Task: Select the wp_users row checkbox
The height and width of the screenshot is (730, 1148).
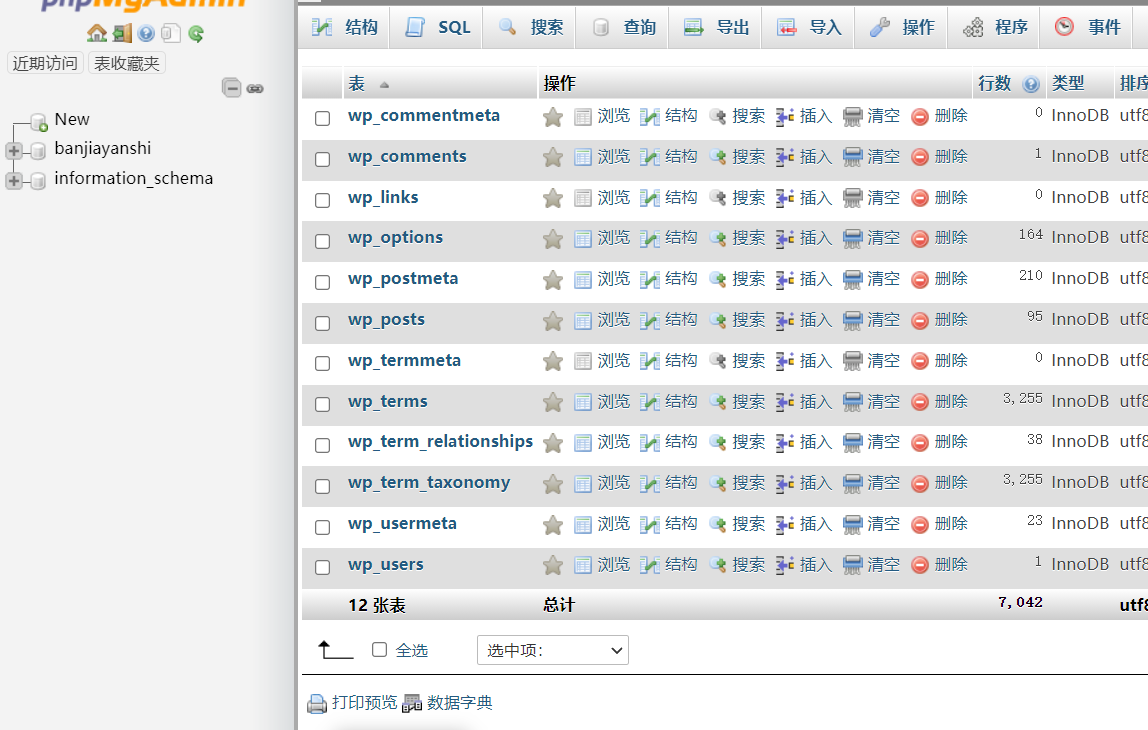Action: [x=322, y=567]
